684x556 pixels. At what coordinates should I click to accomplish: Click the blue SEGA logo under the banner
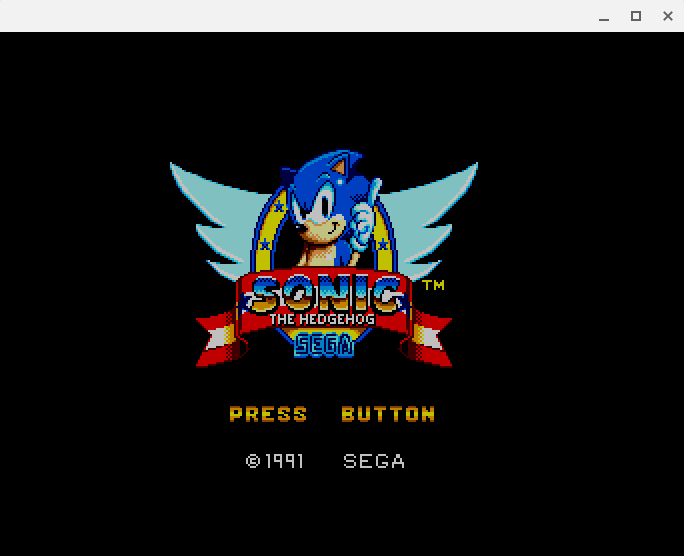[324, 345]
